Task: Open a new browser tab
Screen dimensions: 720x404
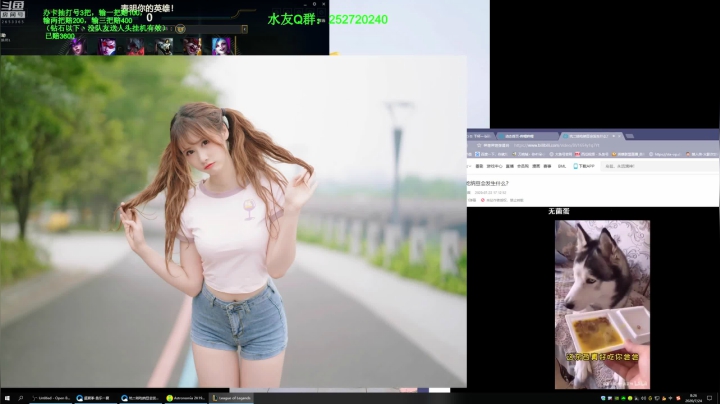Action: coord(630,136)
